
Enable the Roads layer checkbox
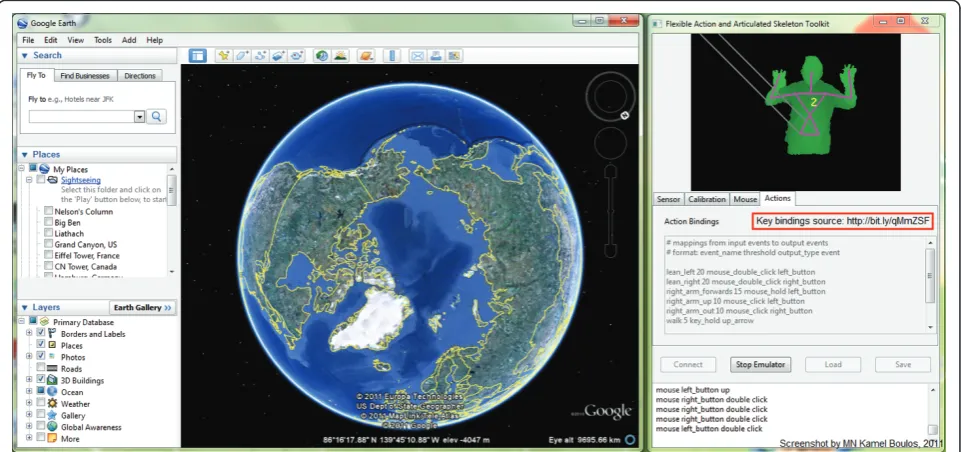point(40,369)
